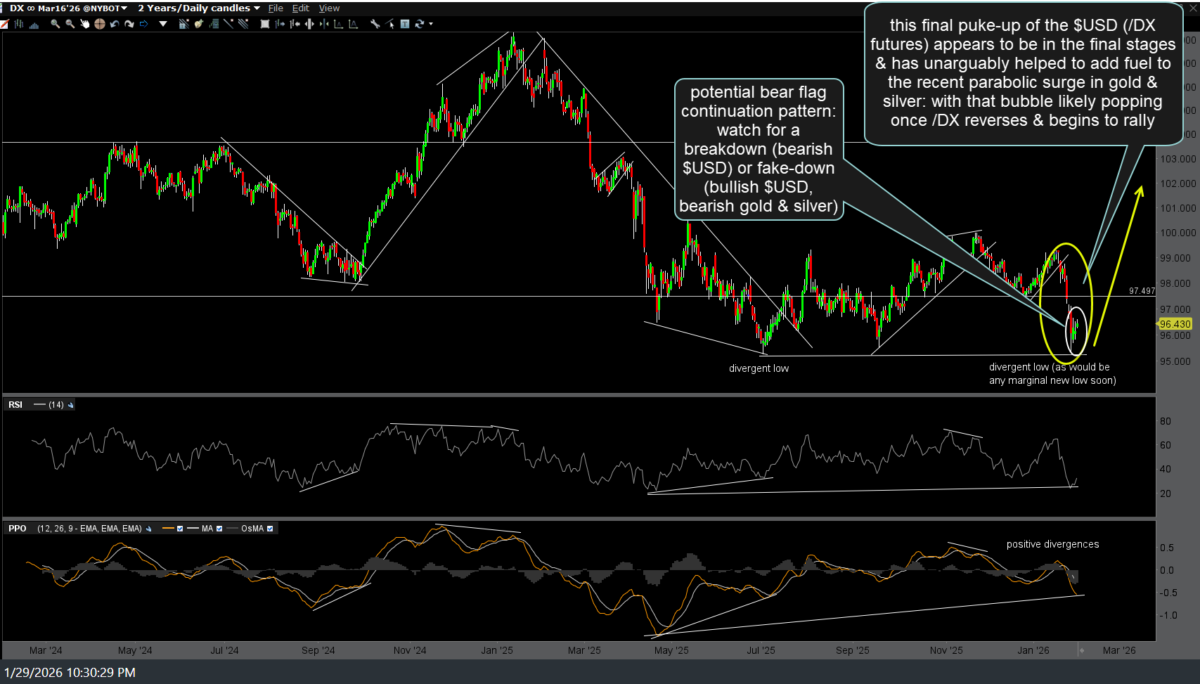1200x684 pixels.
Task: Click the redo arrow icon
Action: tap(128, 21)
